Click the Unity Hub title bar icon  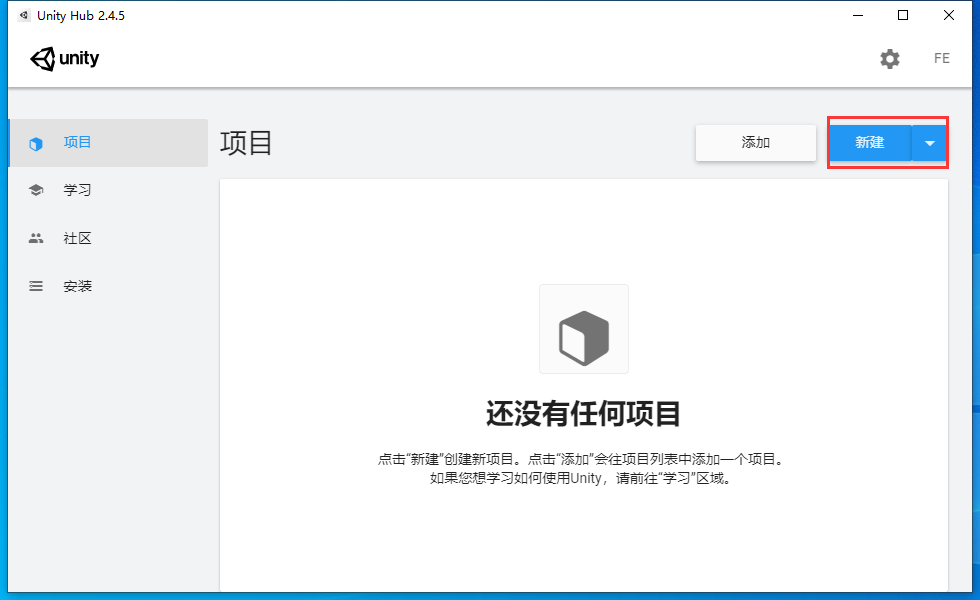[x=24, y=16]
